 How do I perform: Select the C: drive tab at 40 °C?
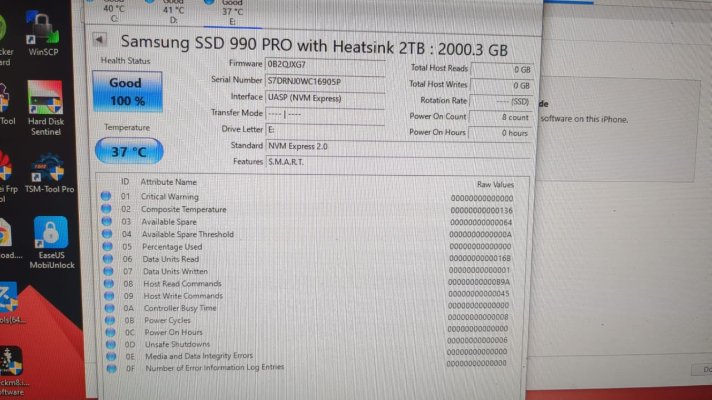114,11
